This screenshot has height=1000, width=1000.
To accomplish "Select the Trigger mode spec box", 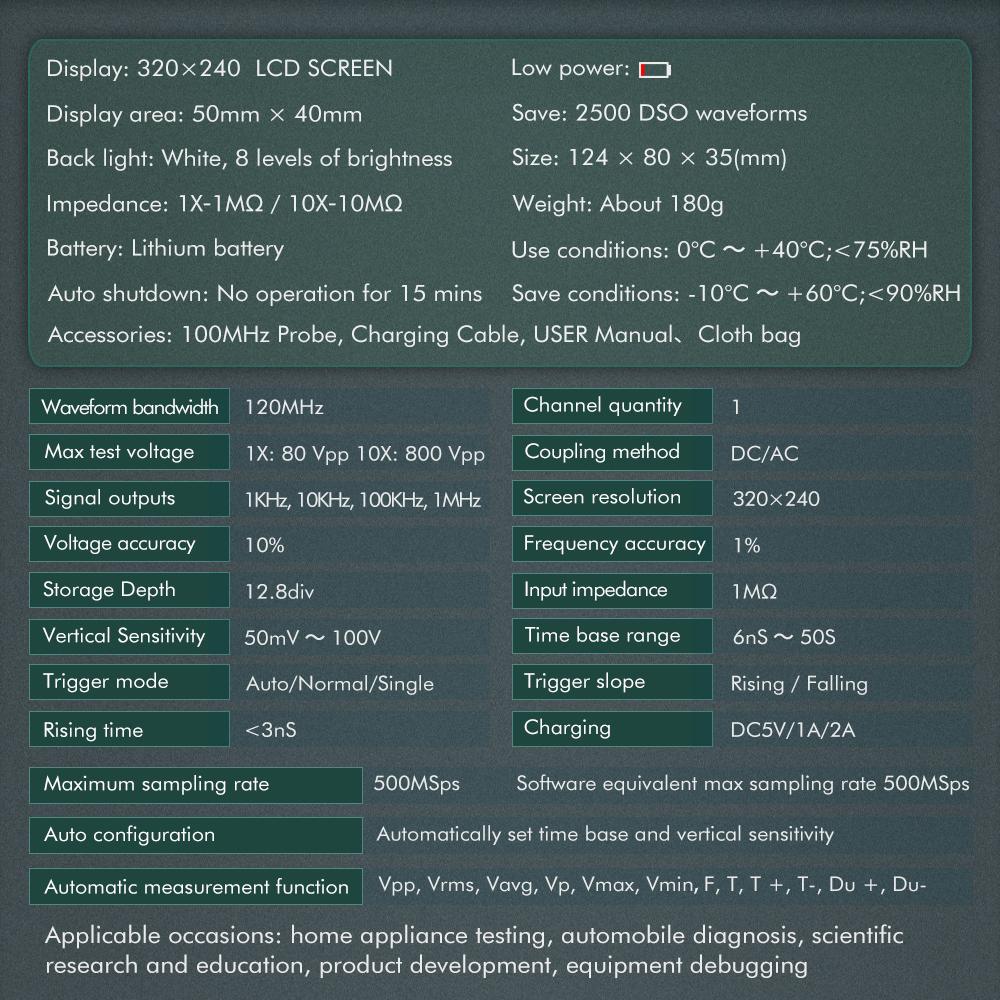I will click(129, 681).
